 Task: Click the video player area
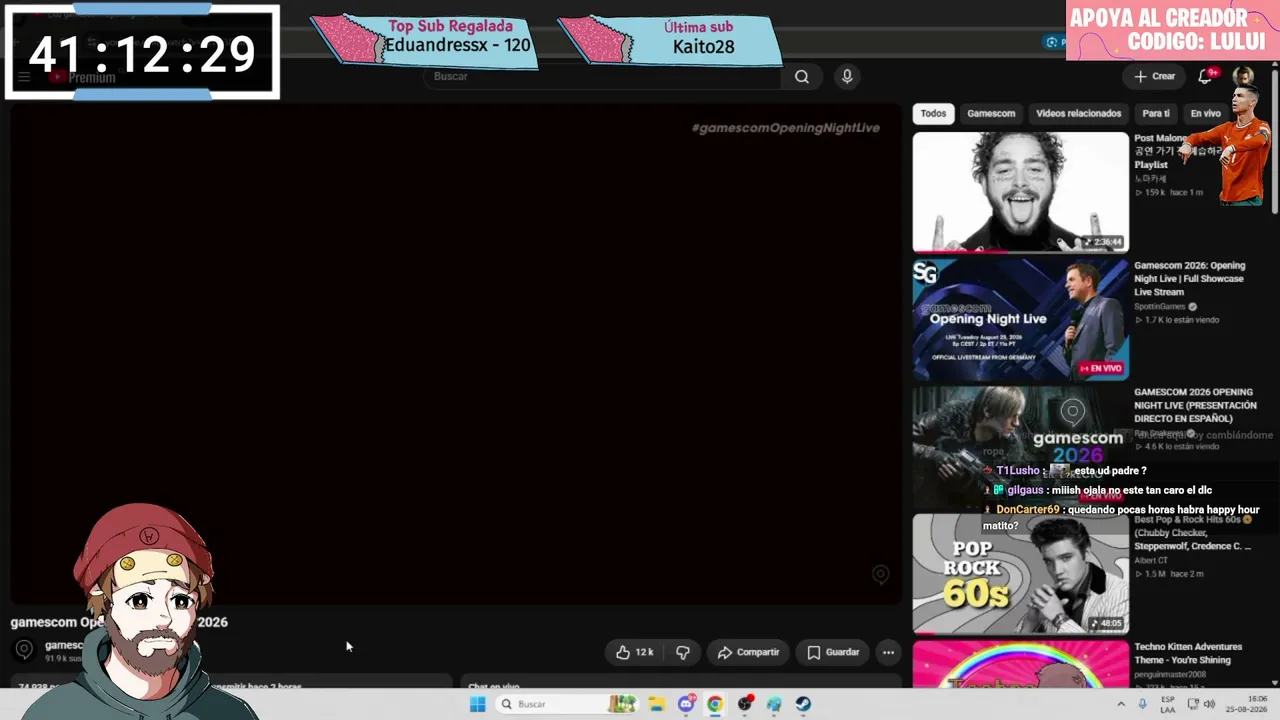(455, 354)
